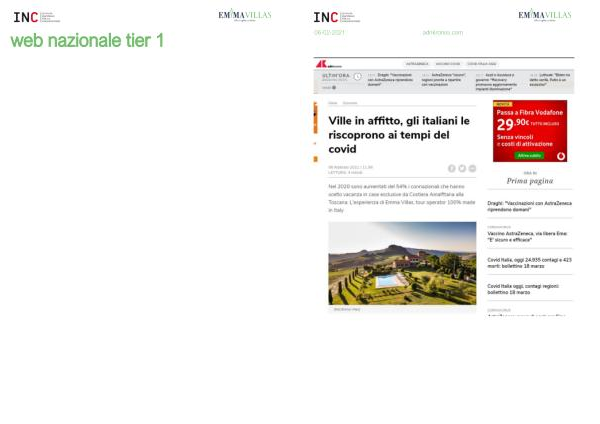This screenshot has width=600, height=424.
Task: Click the green date text on right slide
Action: tap(329, 33)
